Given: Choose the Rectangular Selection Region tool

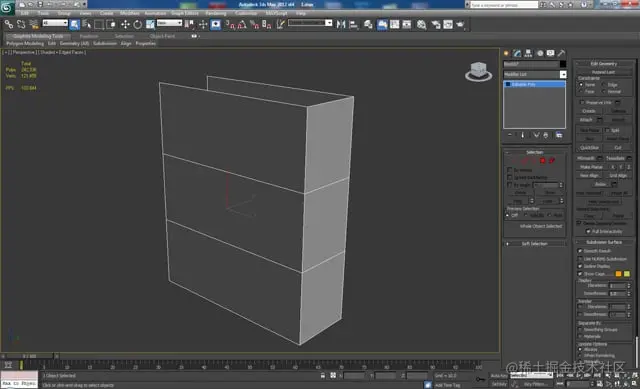Looking at the screenshot, I should coord(99,24).
